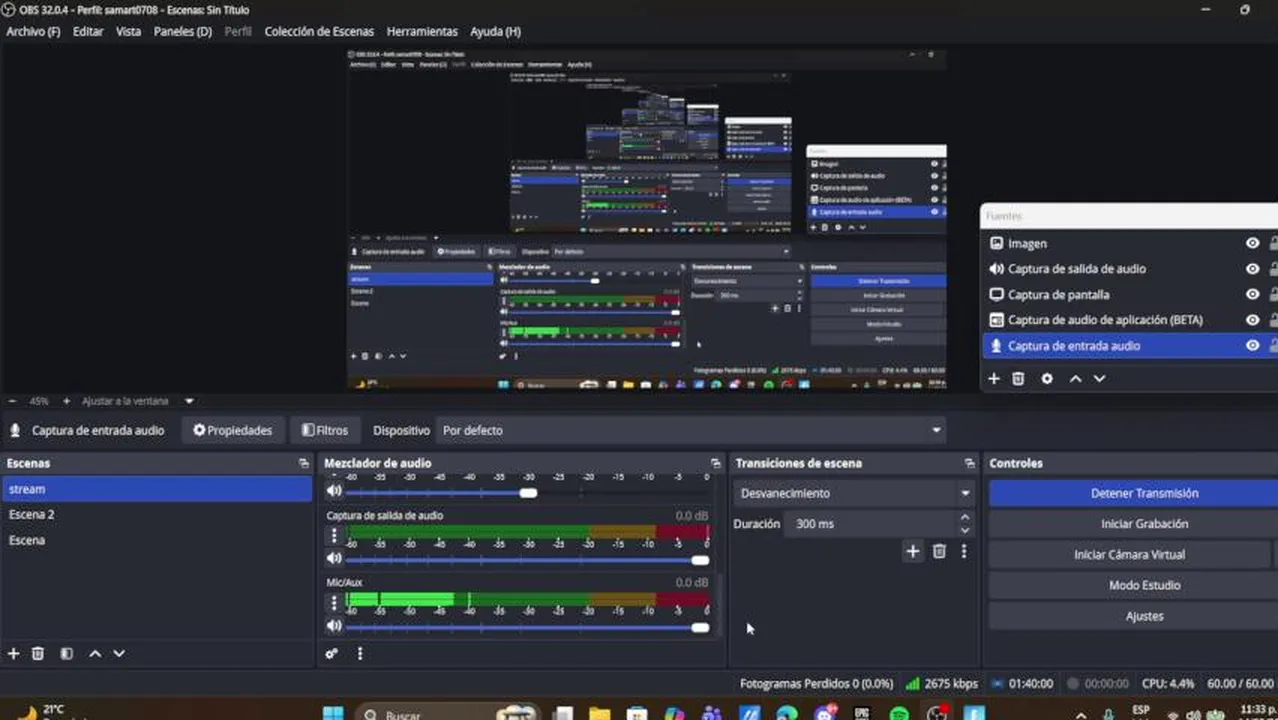Open File Explorer from taskbar
The image size is (1278, 720).
pyautogui.click(x=599, y=713)
